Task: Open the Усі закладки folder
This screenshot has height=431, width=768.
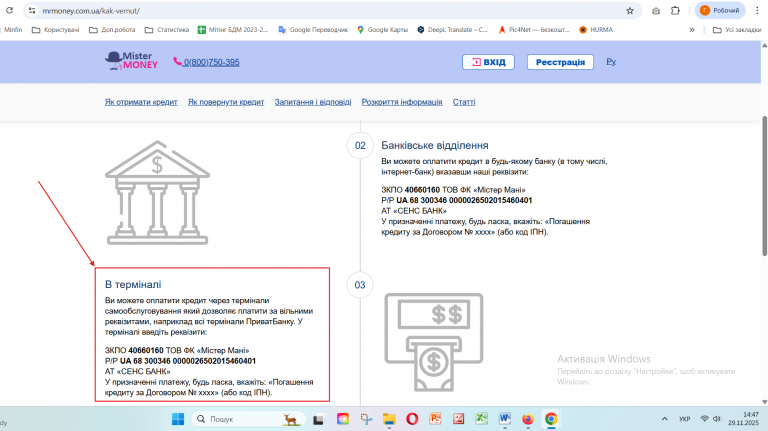Action: tap(737, 30)
